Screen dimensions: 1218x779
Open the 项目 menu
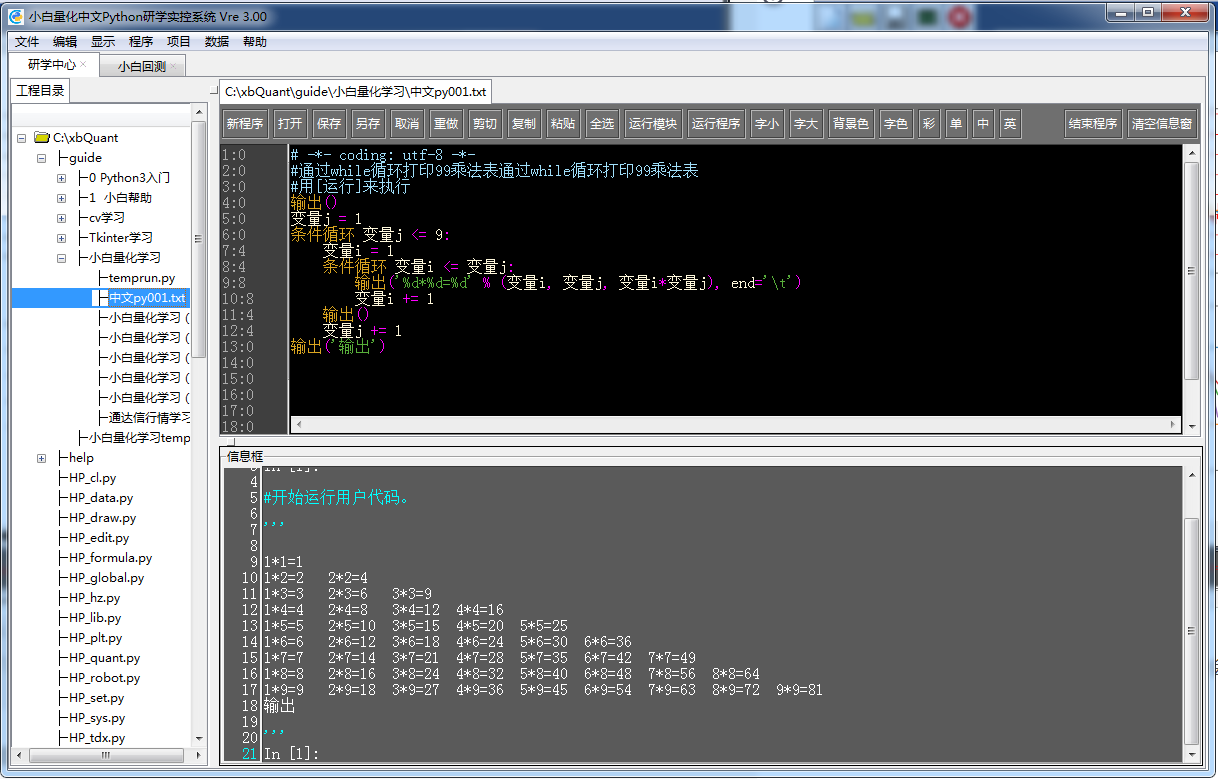179,42
